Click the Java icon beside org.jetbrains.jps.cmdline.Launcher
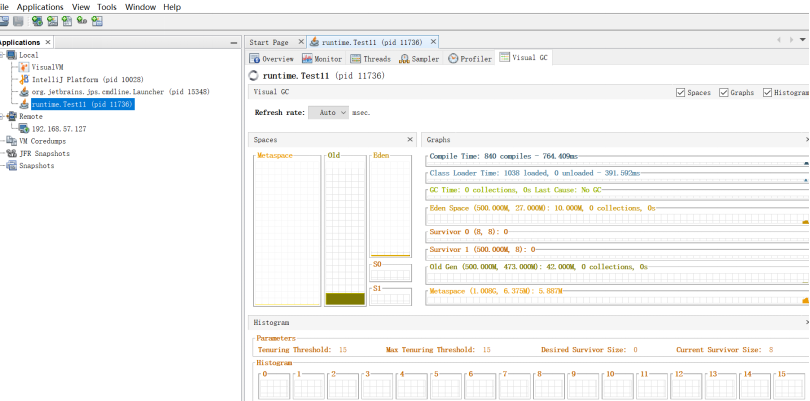 tap(24, 91)
